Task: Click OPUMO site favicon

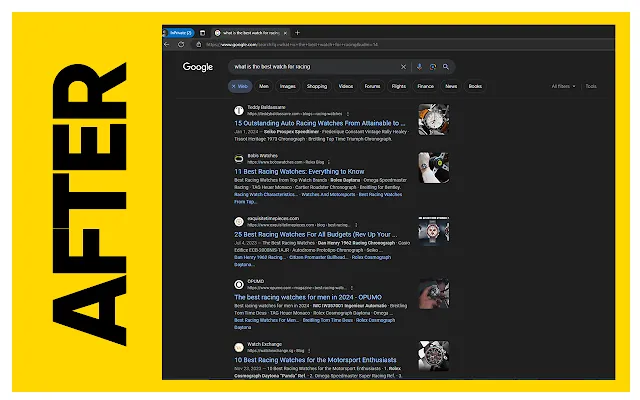Action: tap(239, 284)
